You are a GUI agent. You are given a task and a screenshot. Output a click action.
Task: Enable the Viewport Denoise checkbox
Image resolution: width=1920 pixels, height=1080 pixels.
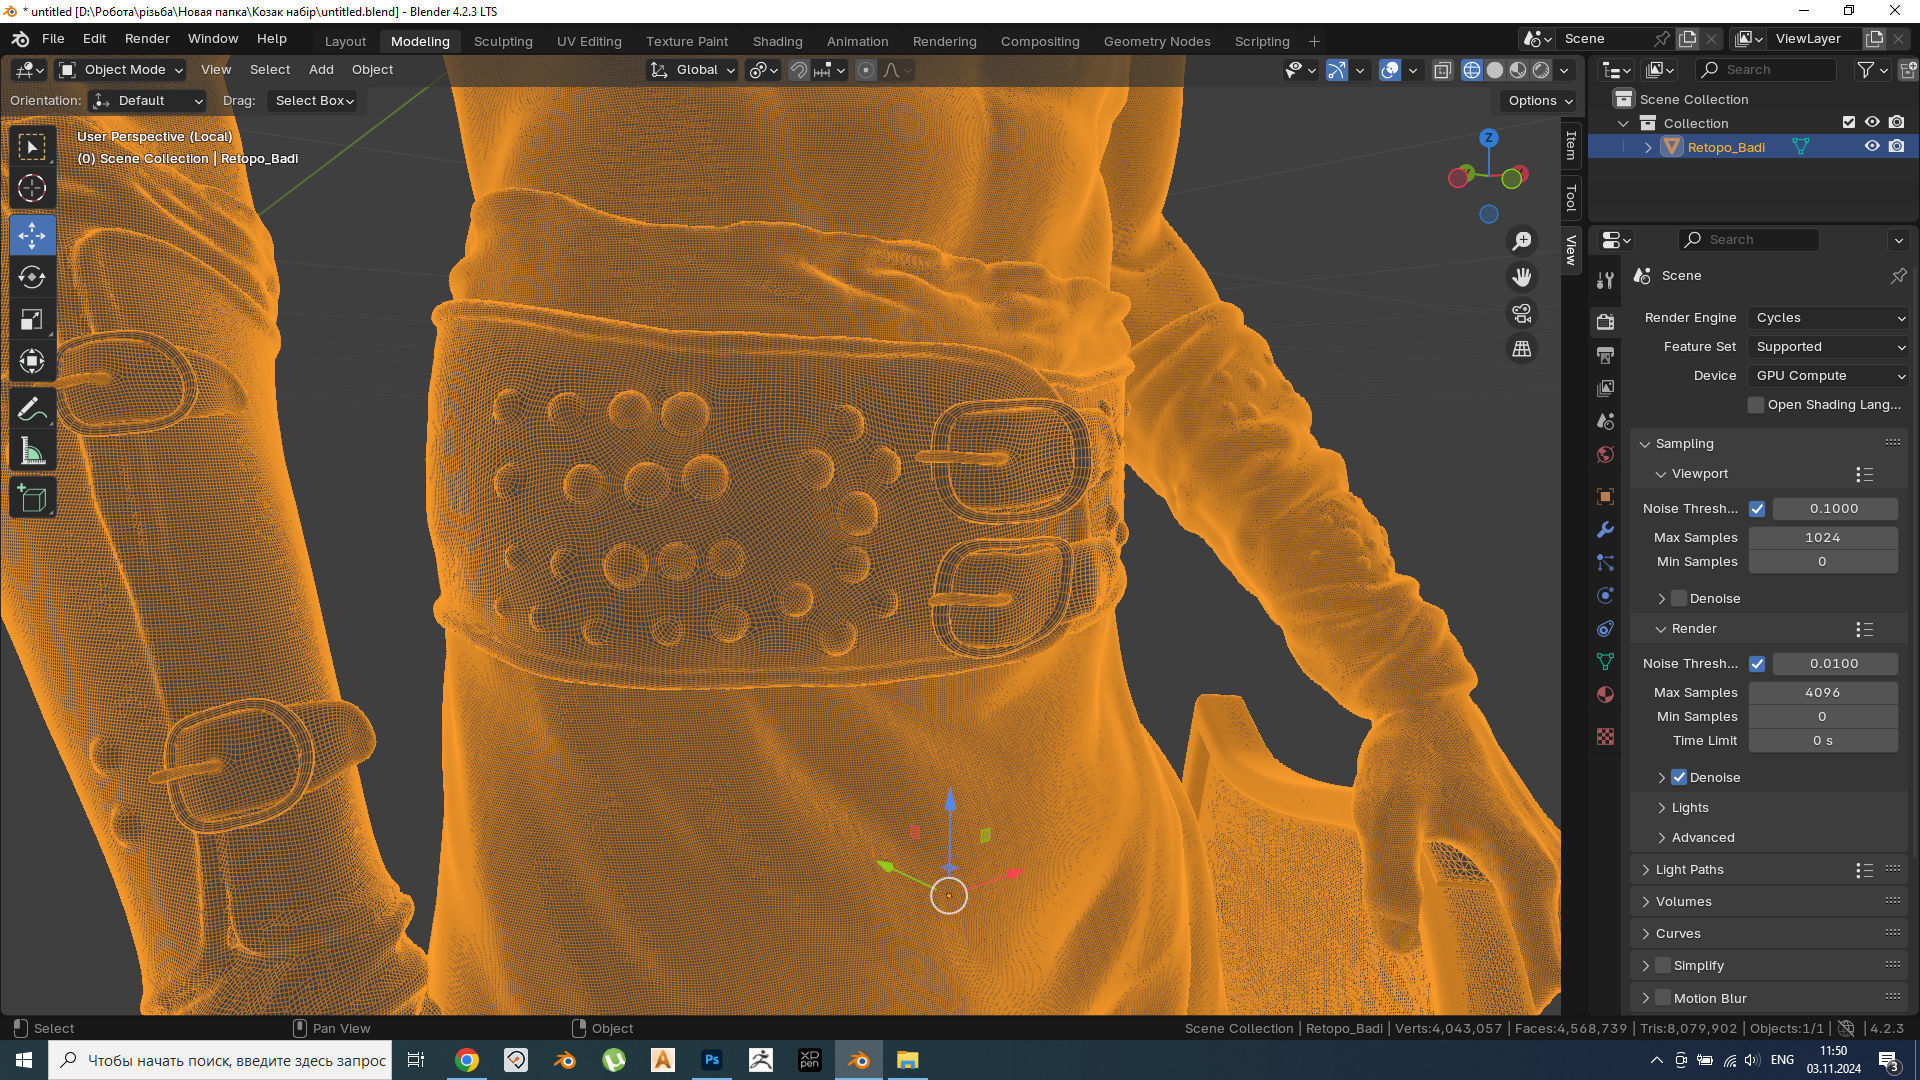pos(1679,598)
